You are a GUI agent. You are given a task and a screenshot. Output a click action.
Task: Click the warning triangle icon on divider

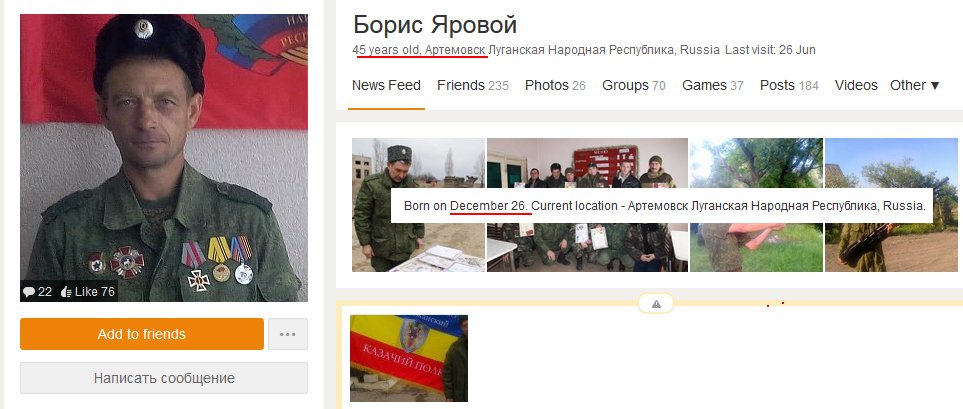[656, 303]
